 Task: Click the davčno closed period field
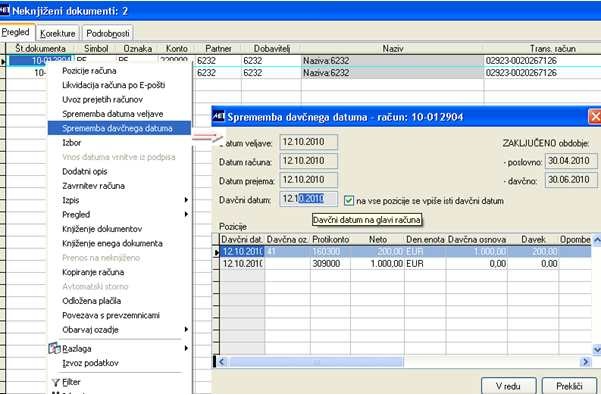click(x=571, y=180)
